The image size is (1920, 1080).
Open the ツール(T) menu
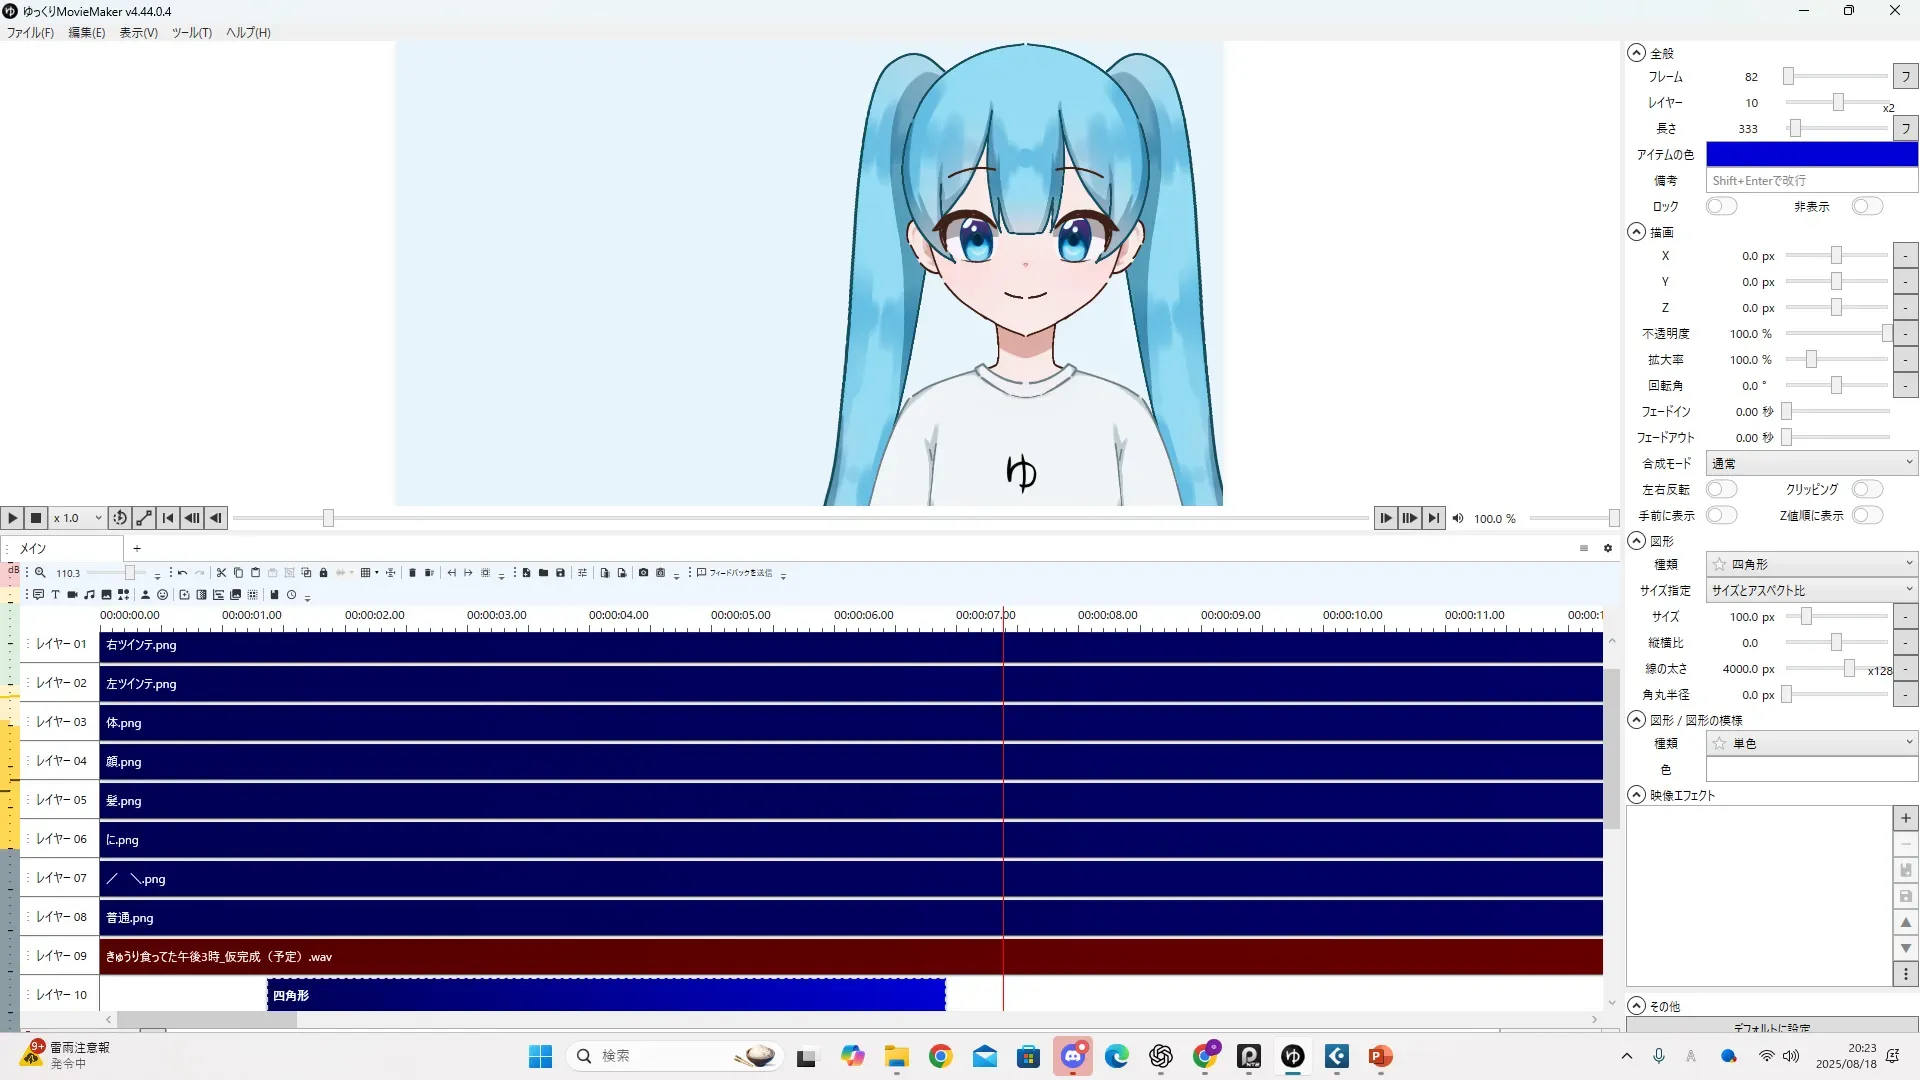(x=191, y=33)
